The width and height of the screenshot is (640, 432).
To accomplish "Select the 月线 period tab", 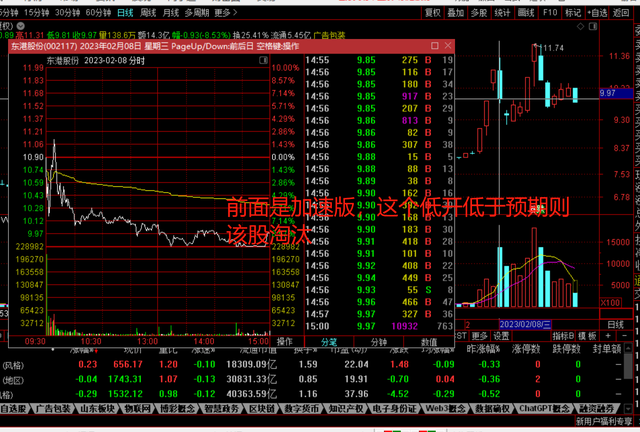I will (x=171, y=13).
